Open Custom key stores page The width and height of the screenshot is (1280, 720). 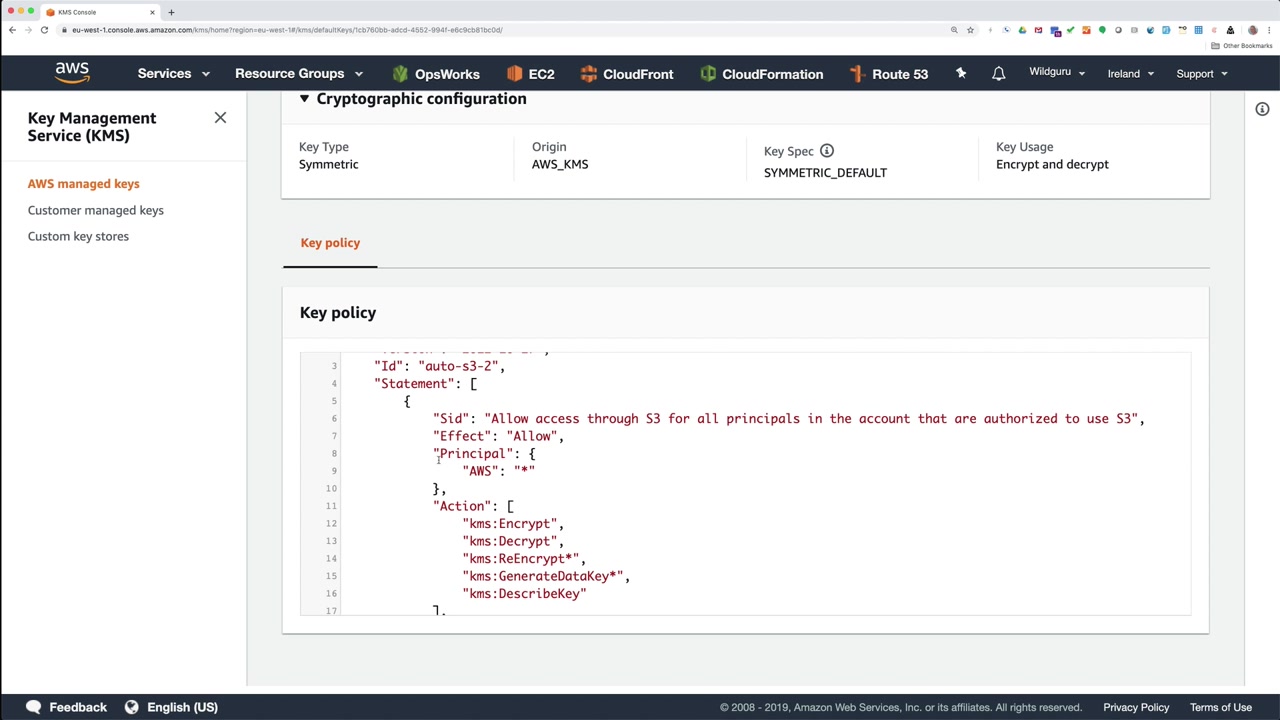[78, 236]
